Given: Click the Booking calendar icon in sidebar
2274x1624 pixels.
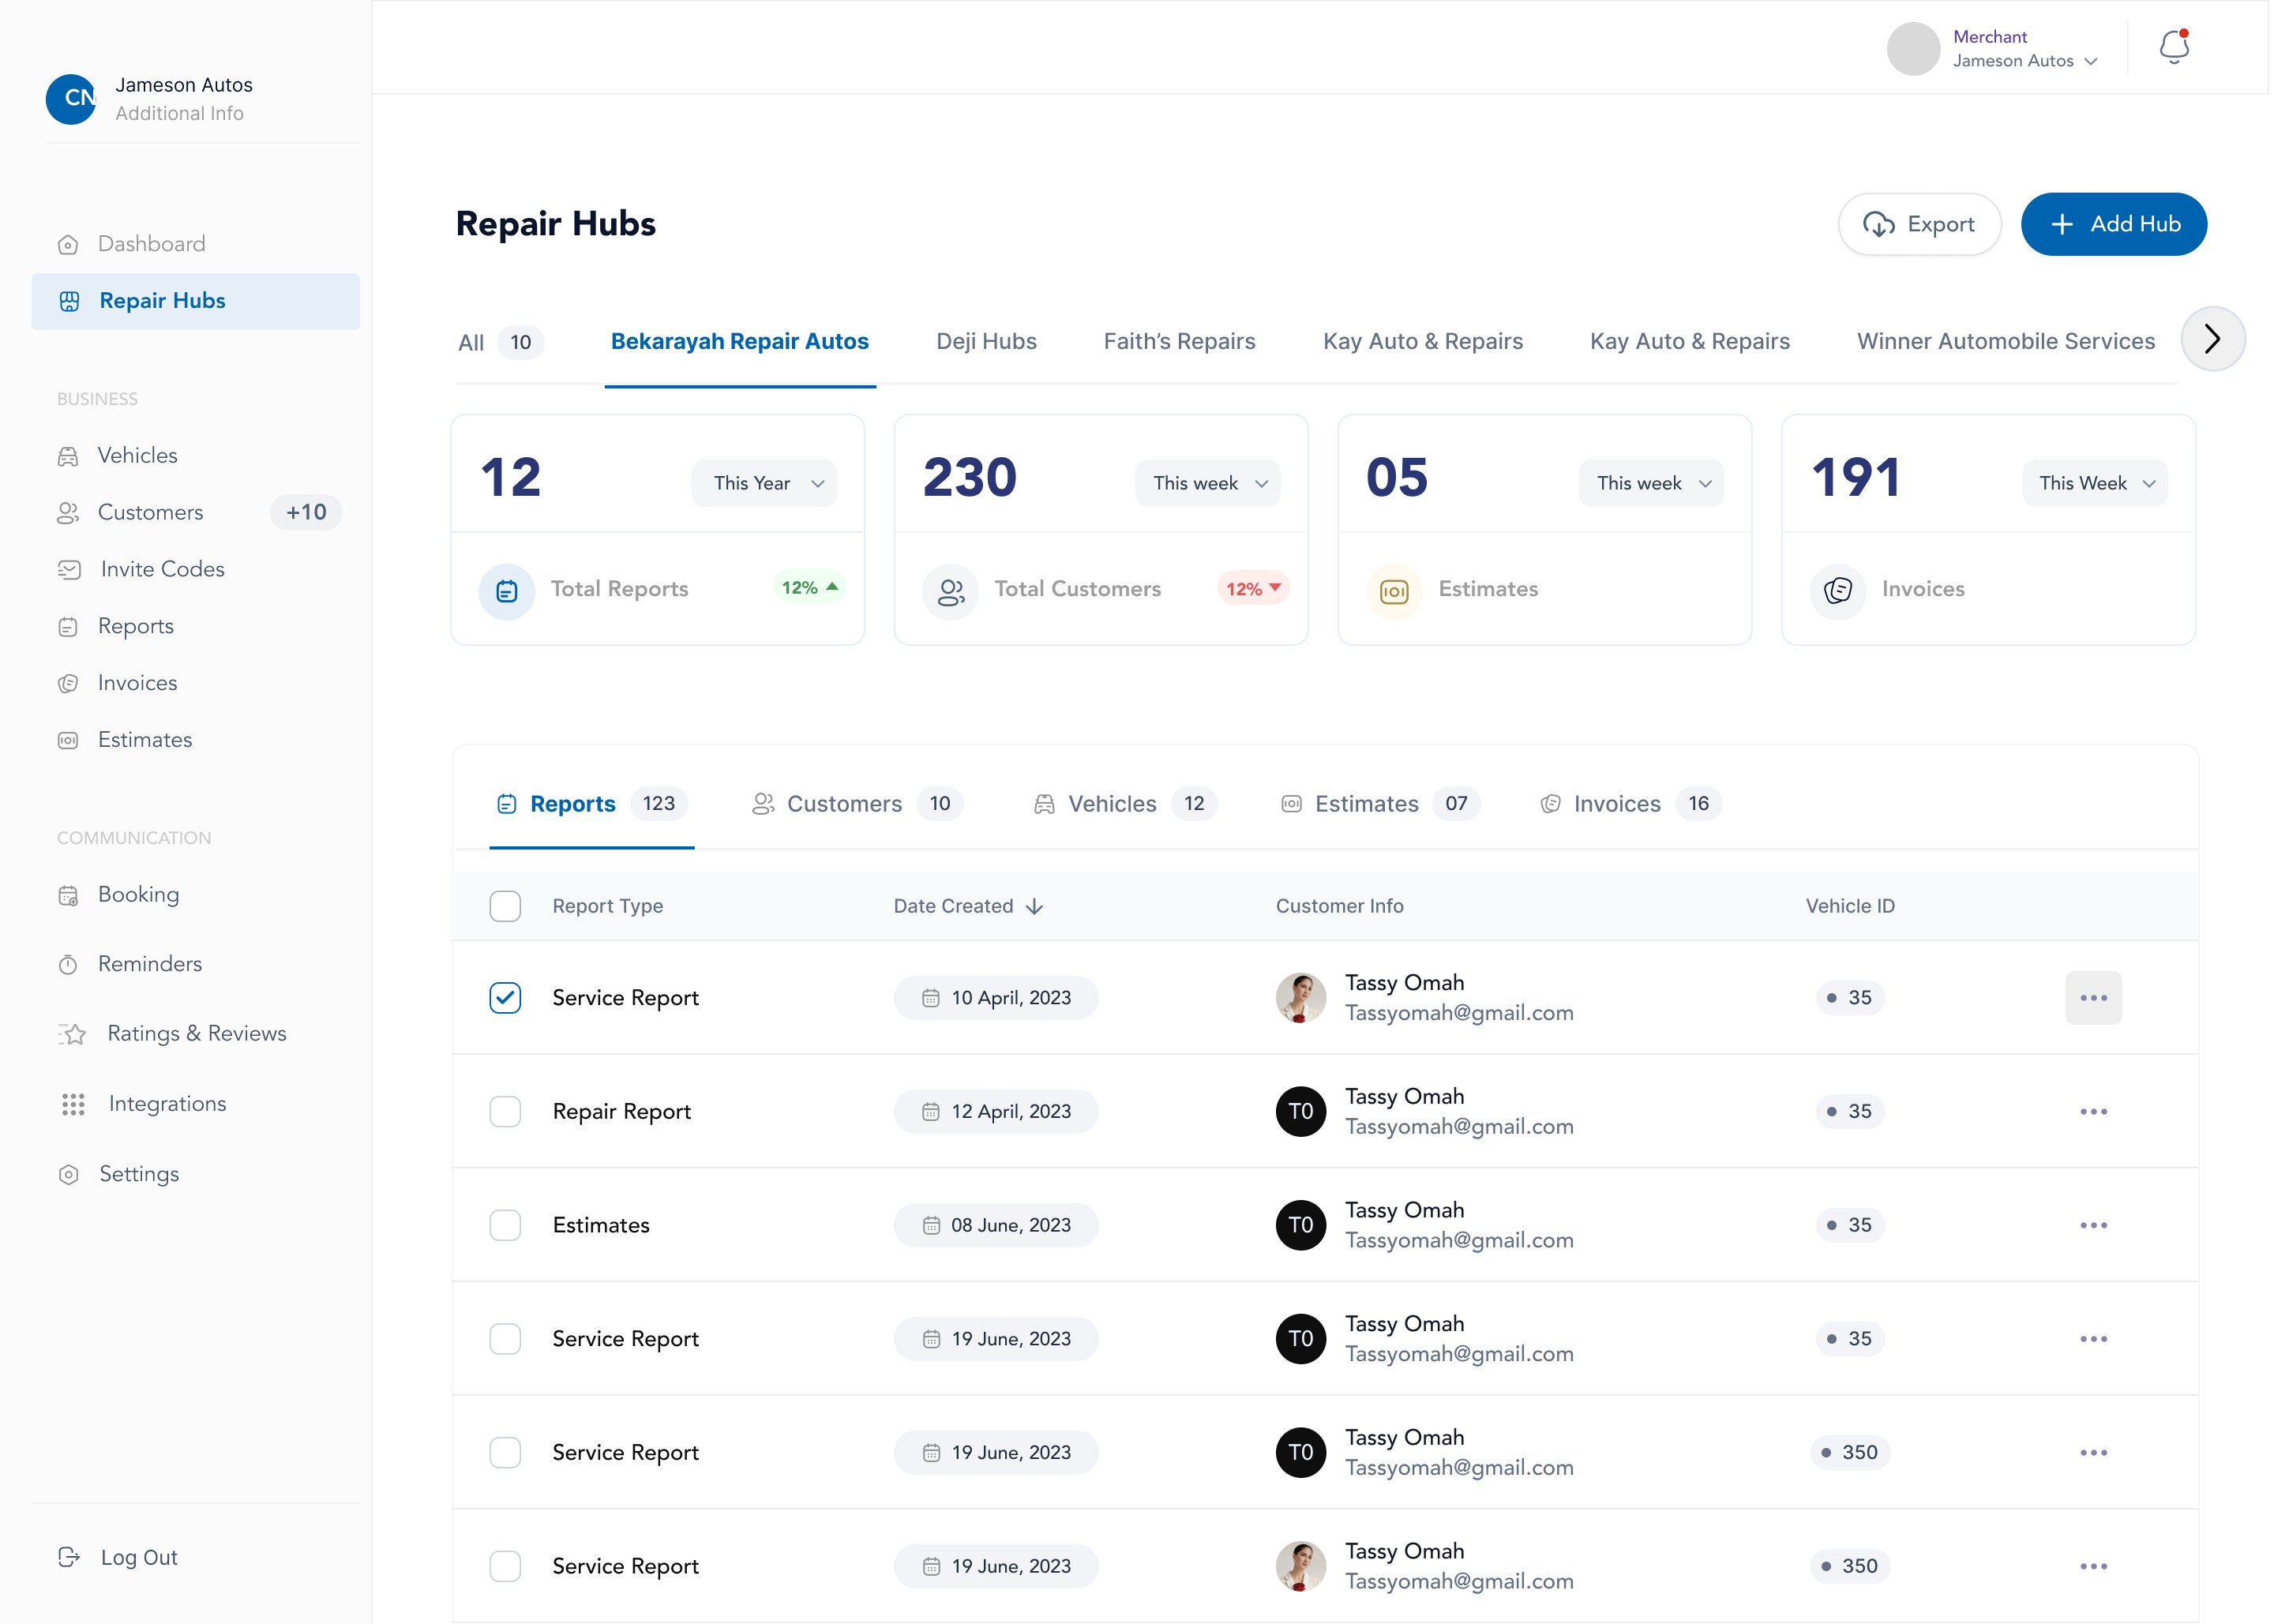Looking at the screenshot, I should [68, 896].
